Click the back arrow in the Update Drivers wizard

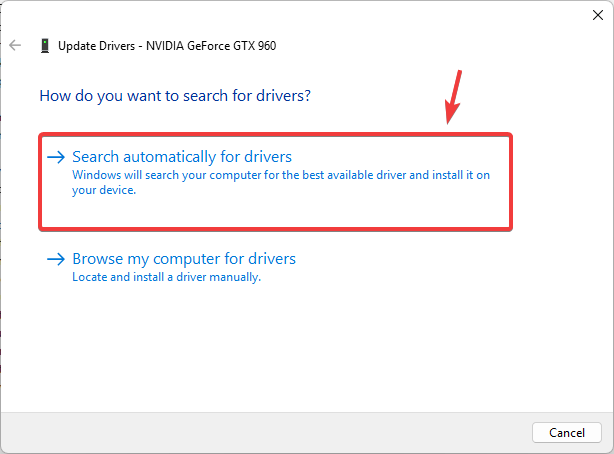(x=15, y=45)
